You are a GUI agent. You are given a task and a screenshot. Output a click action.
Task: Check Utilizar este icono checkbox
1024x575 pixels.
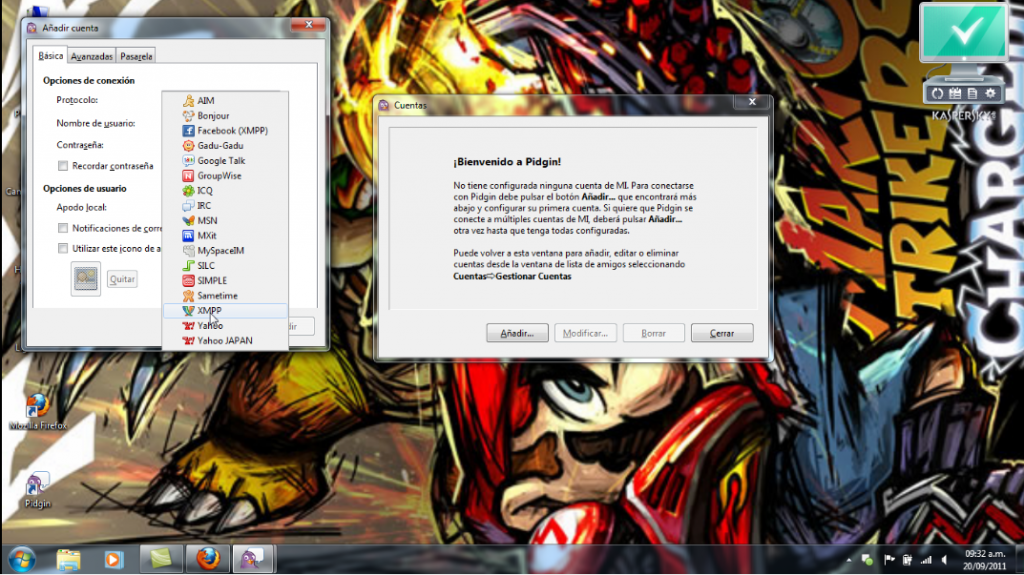[63, 248]
